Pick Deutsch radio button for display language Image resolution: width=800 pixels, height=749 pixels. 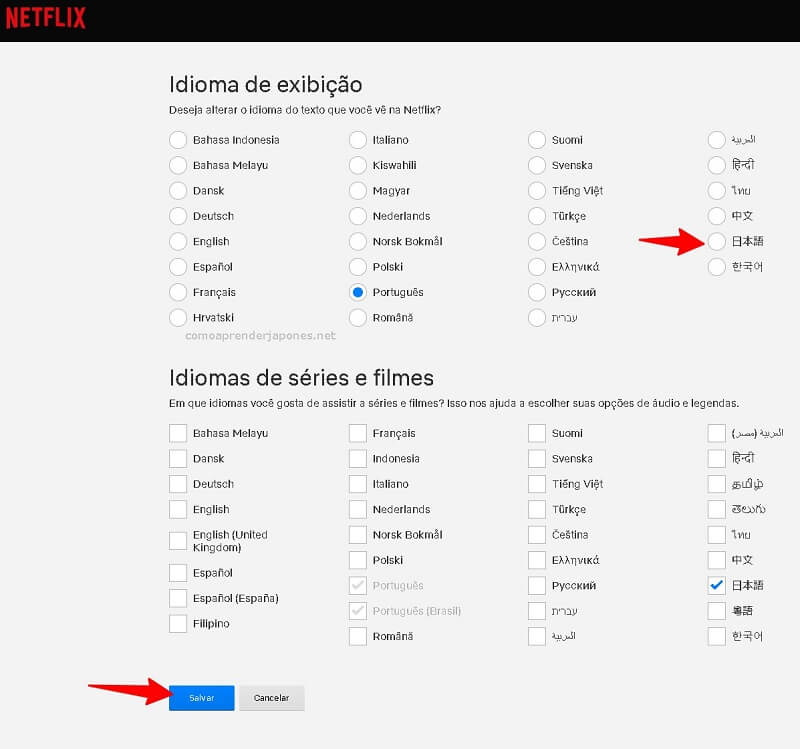178,216
